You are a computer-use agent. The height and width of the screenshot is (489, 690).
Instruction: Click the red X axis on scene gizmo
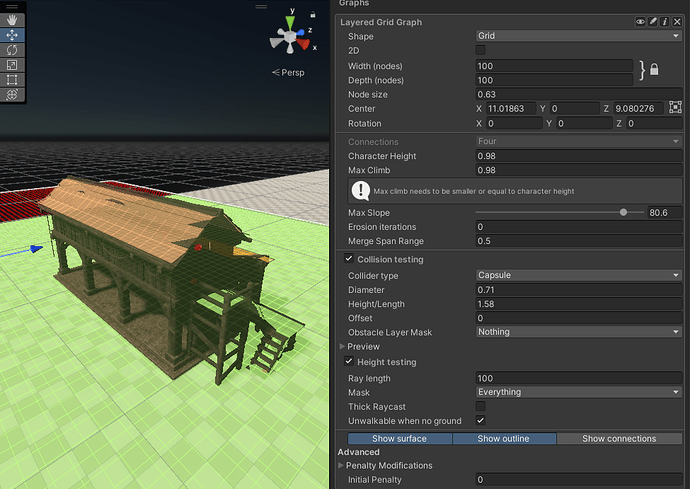click(303, 44)
